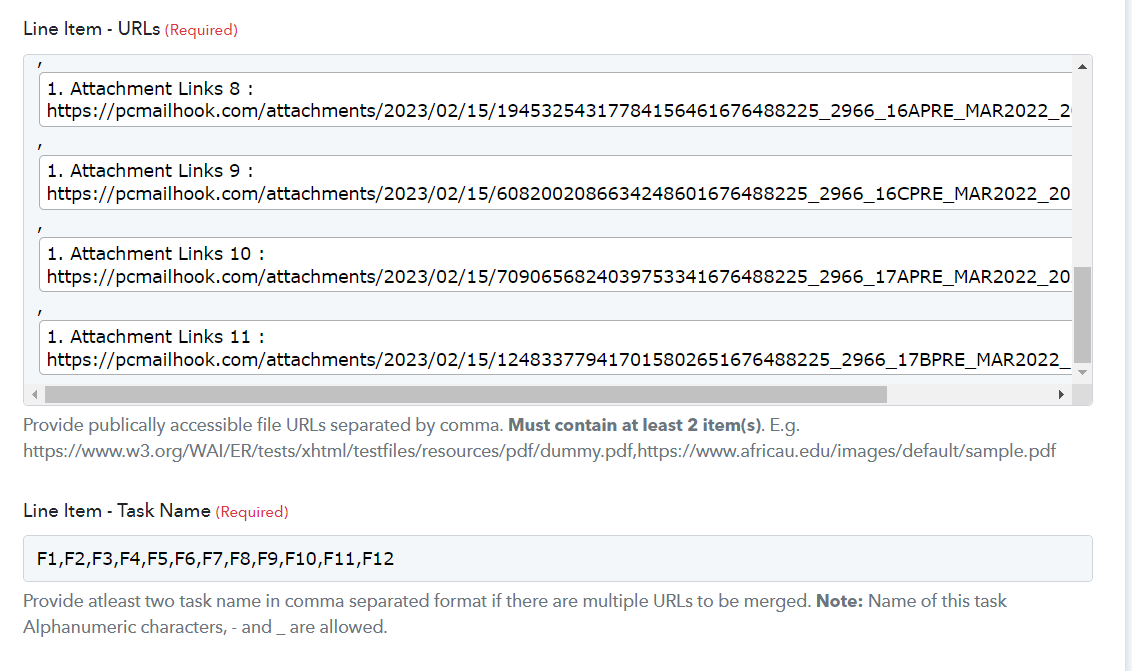Click the horizontal scrollbar left arrow
1132x671 pixels.
pyautogui.click(x=35, y=394)
